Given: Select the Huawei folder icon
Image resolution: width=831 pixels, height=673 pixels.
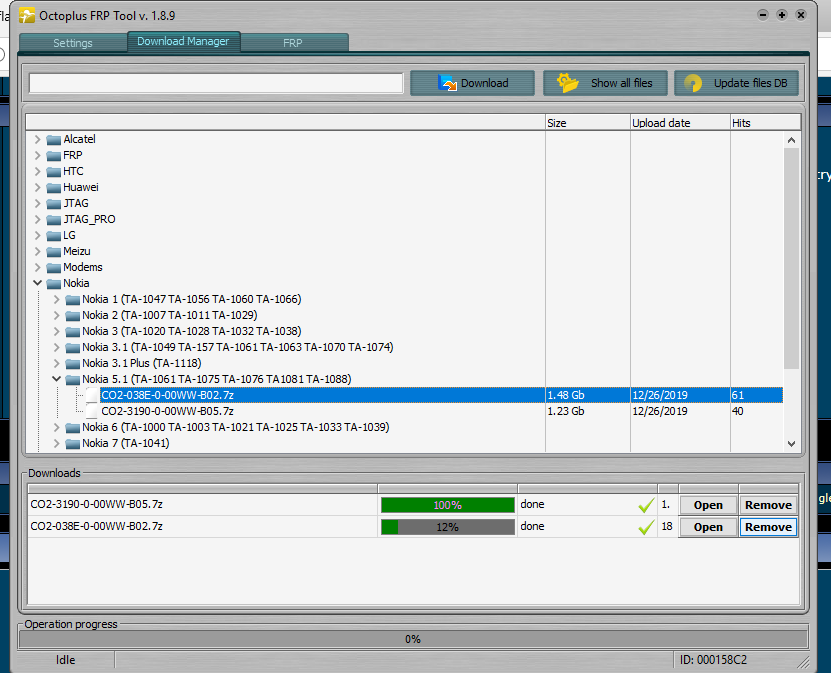Looking at the screenshot, I should point(54,188).
